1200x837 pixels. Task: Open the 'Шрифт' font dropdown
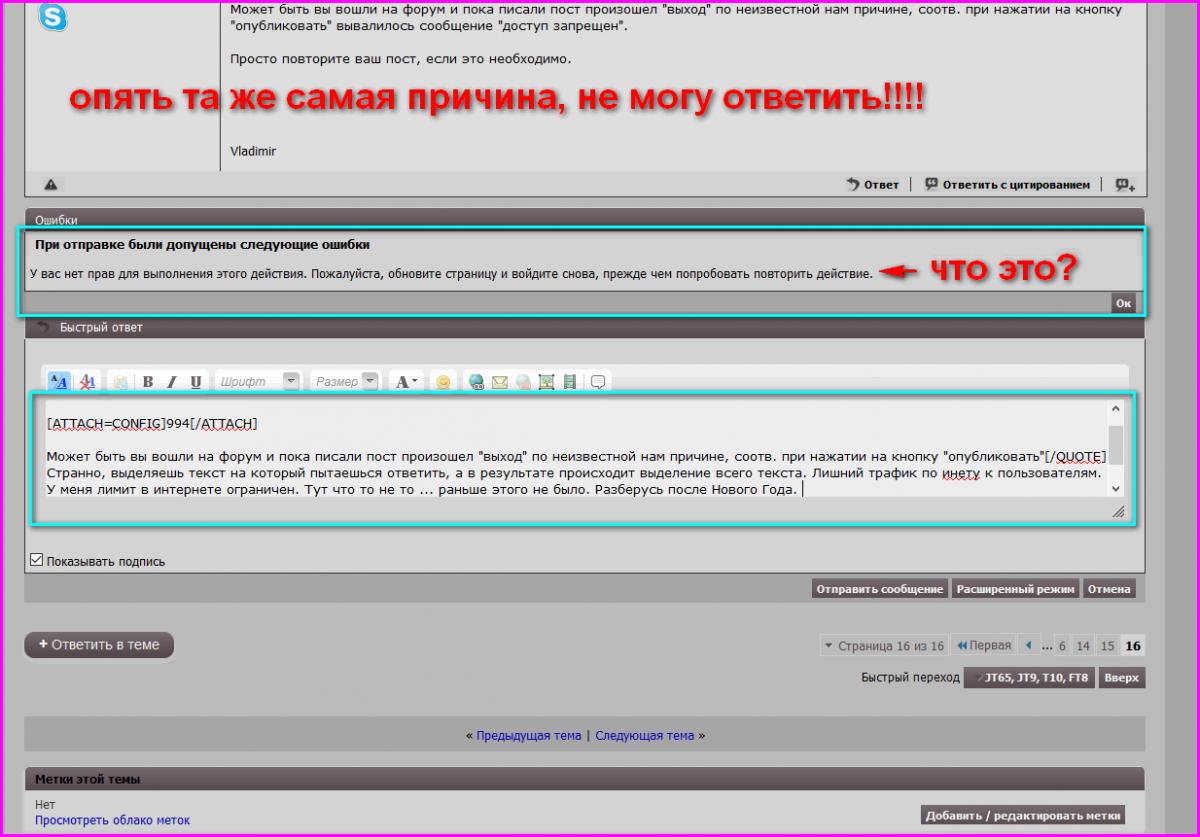pyautogui.click(x=258, y=382)
